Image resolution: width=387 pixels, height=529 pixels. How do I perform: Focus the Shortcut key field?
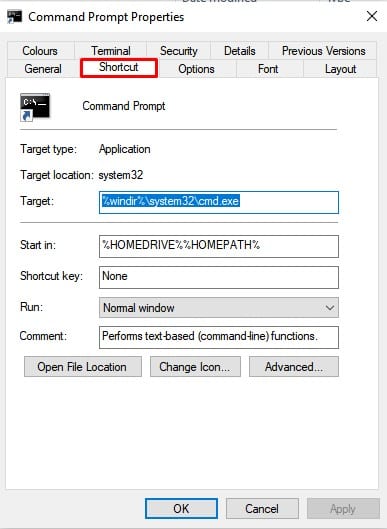(x=219, y=277)
